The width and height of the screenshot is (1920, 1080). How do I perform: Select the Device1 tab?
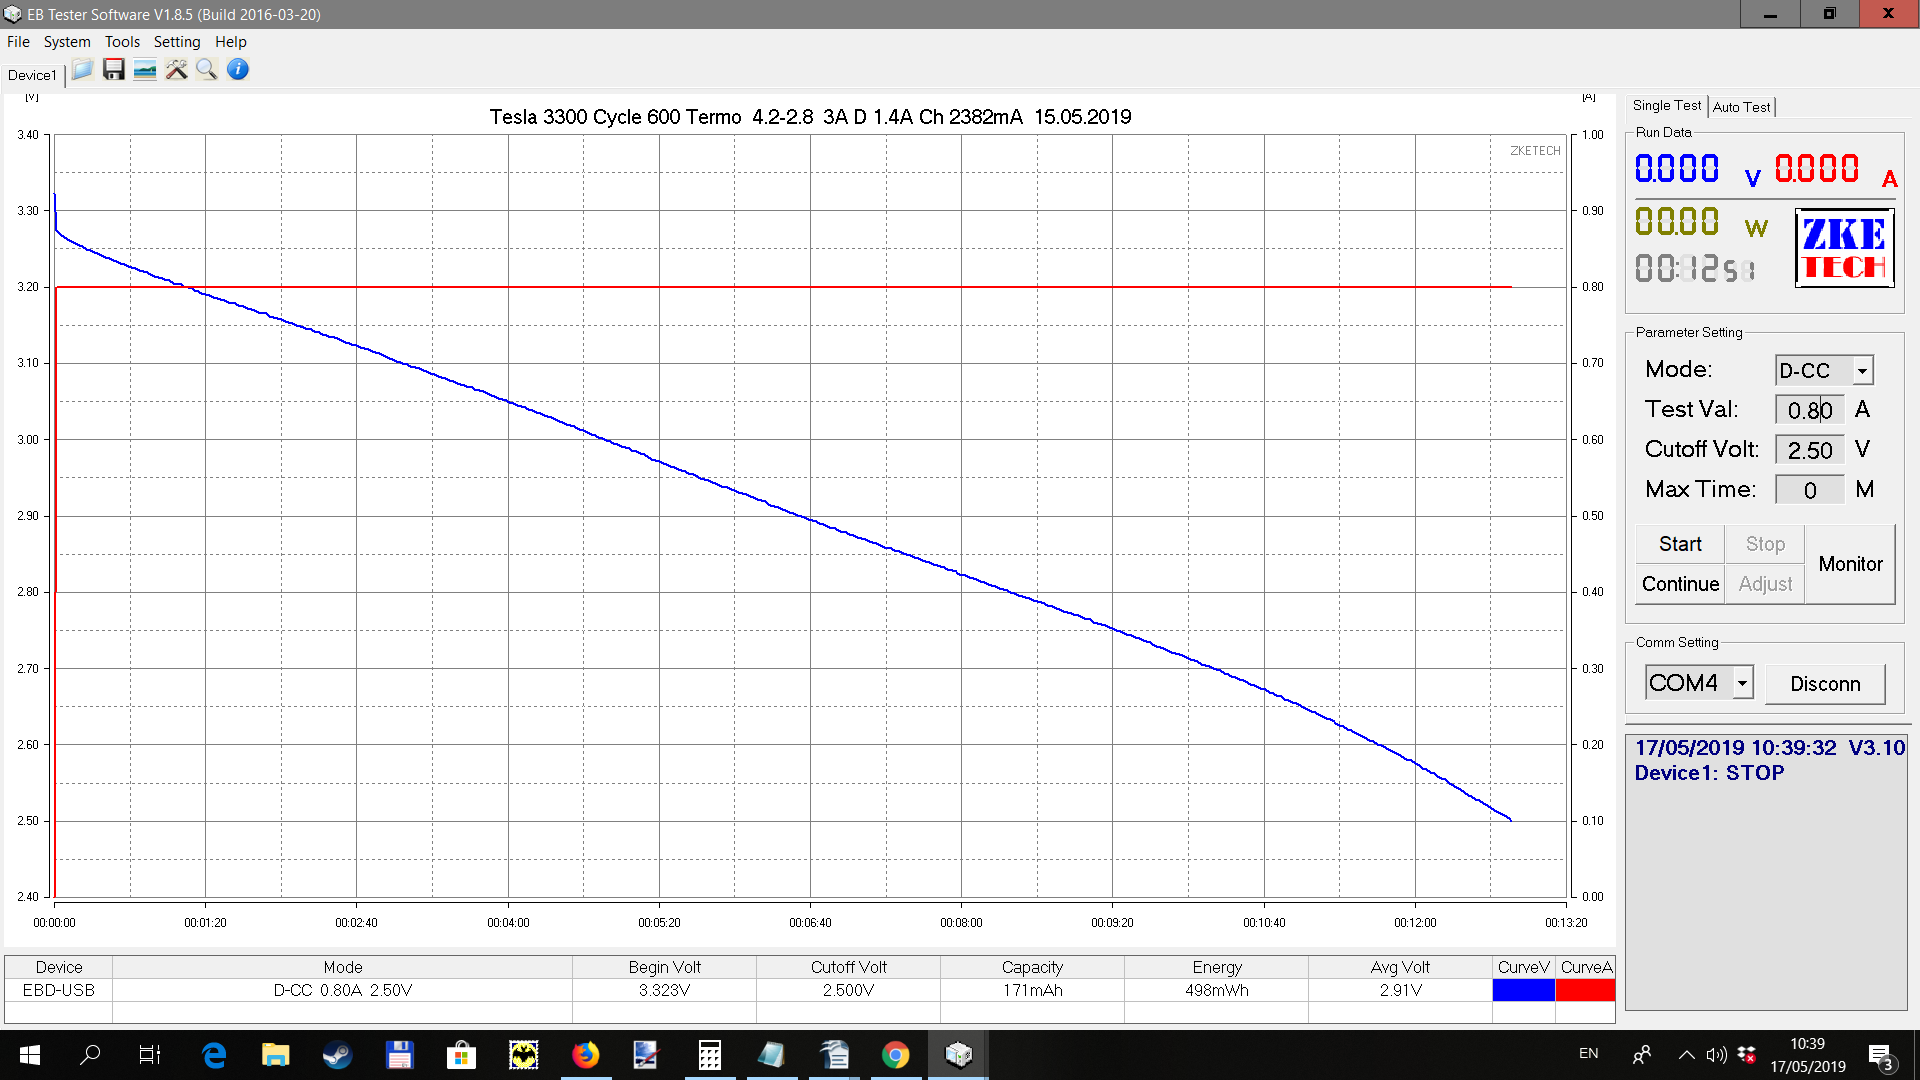coord(32,75)
